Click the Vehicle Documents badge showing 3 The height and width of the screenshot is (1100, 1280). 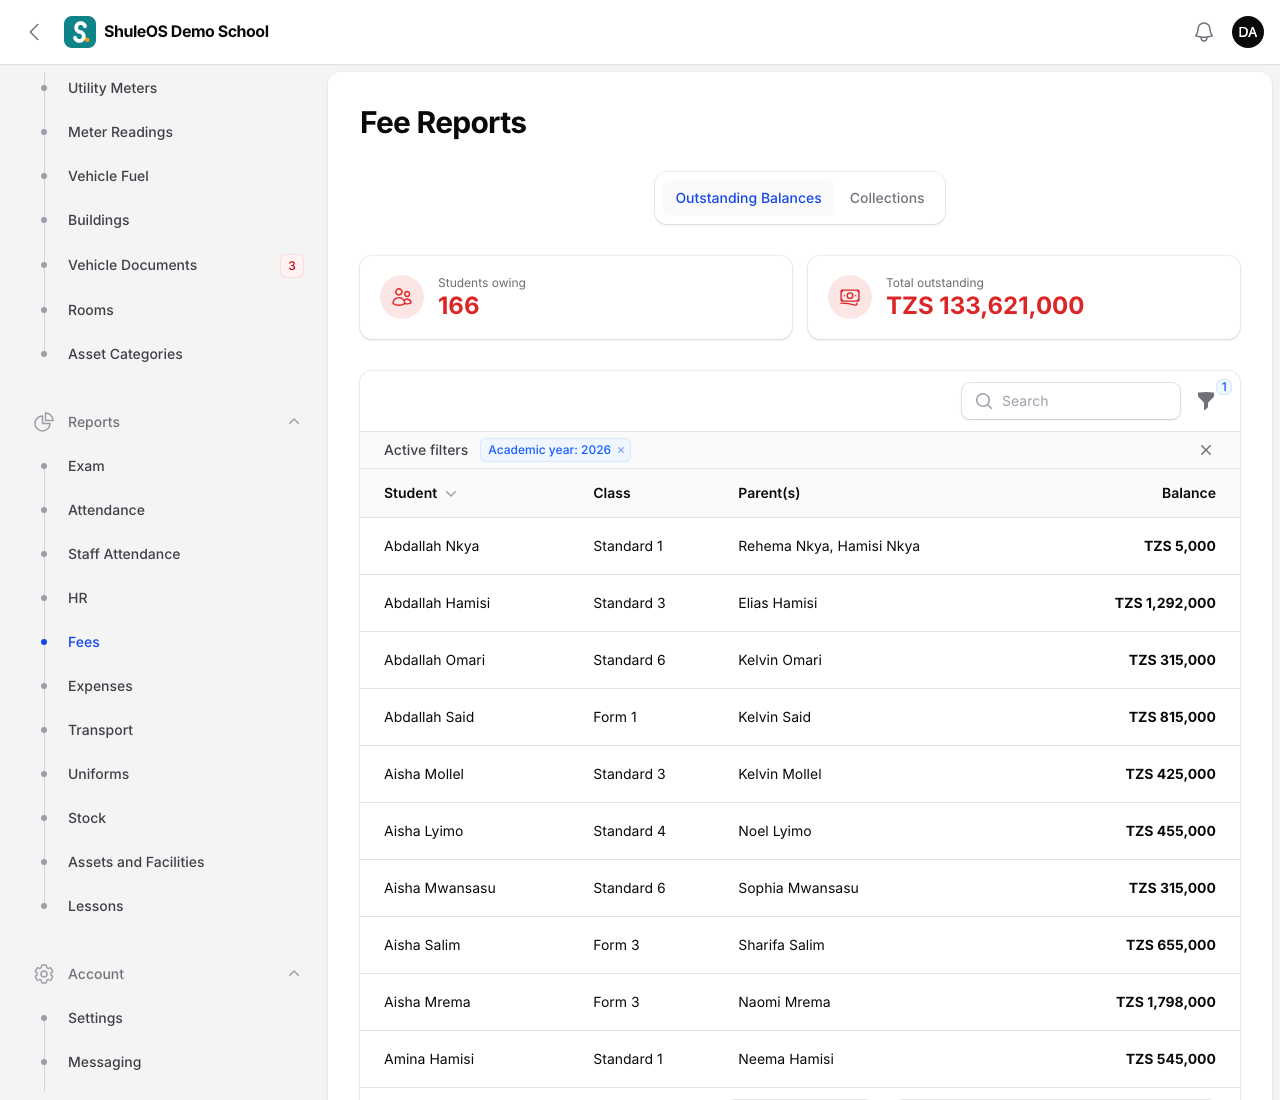tap(292, 266)
